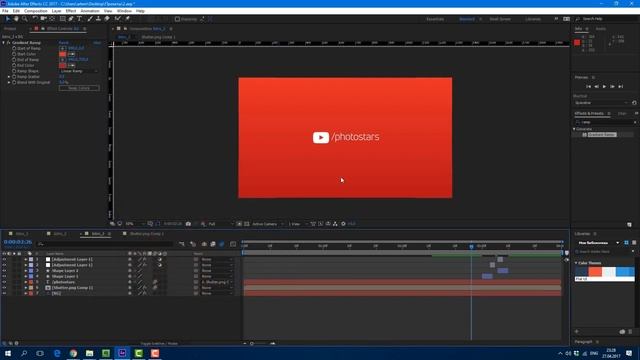Viewport: 640px width, 360px height.
Task: Click the Start Color red swatch
Action: (x=62, y=54)
